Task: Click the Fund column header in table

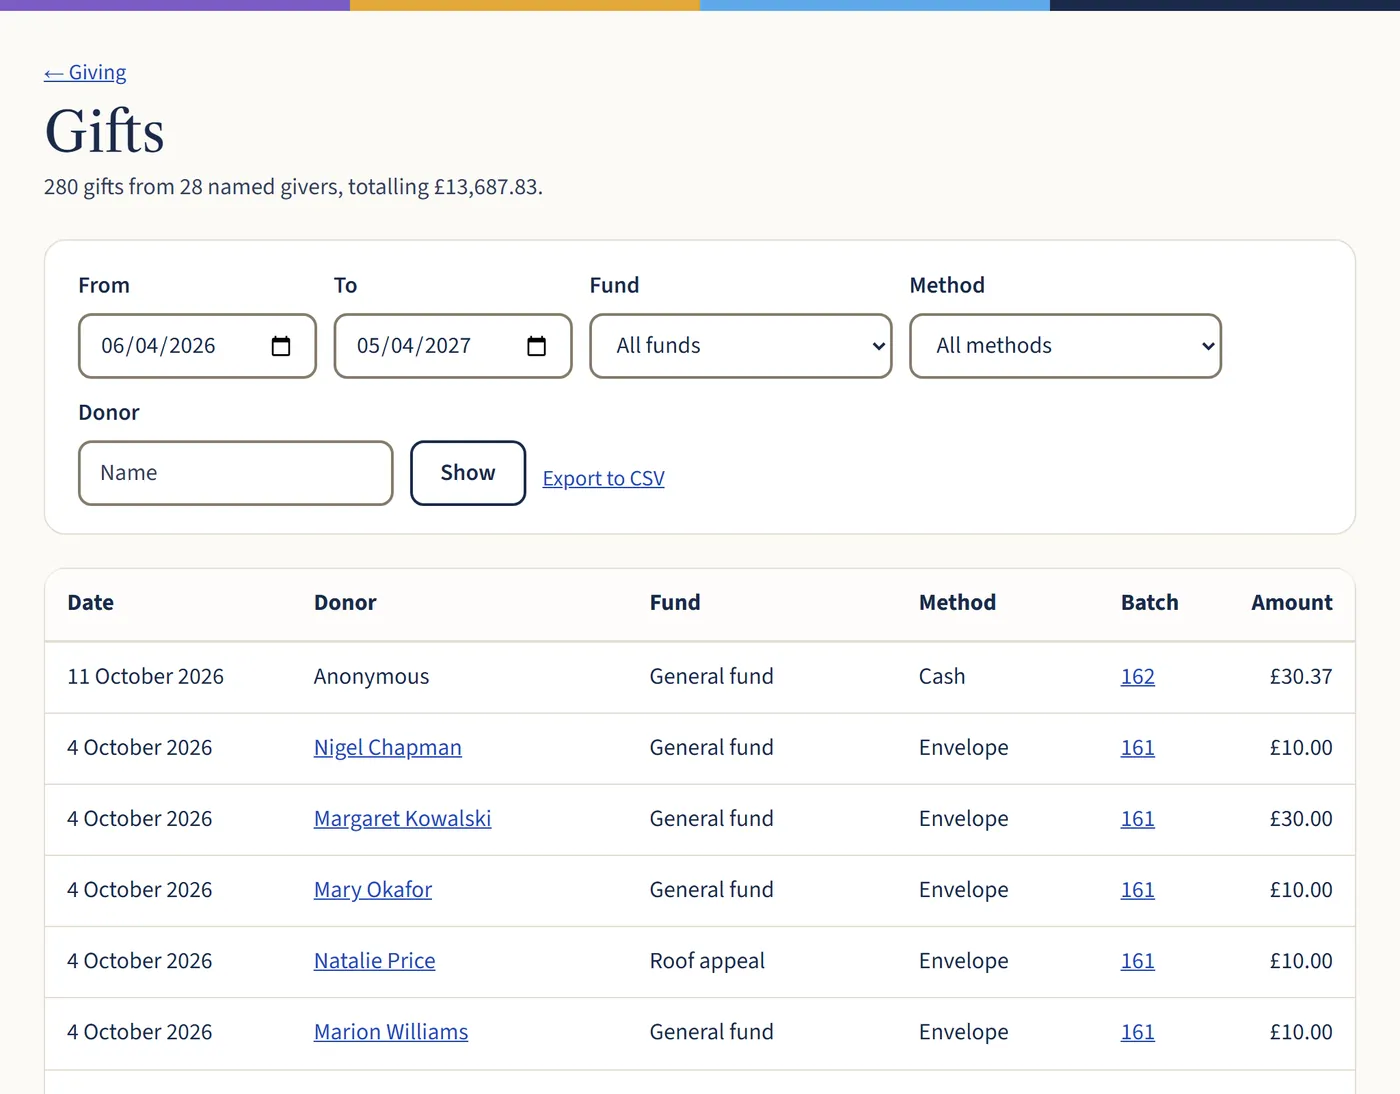Action: pos(675,603)
